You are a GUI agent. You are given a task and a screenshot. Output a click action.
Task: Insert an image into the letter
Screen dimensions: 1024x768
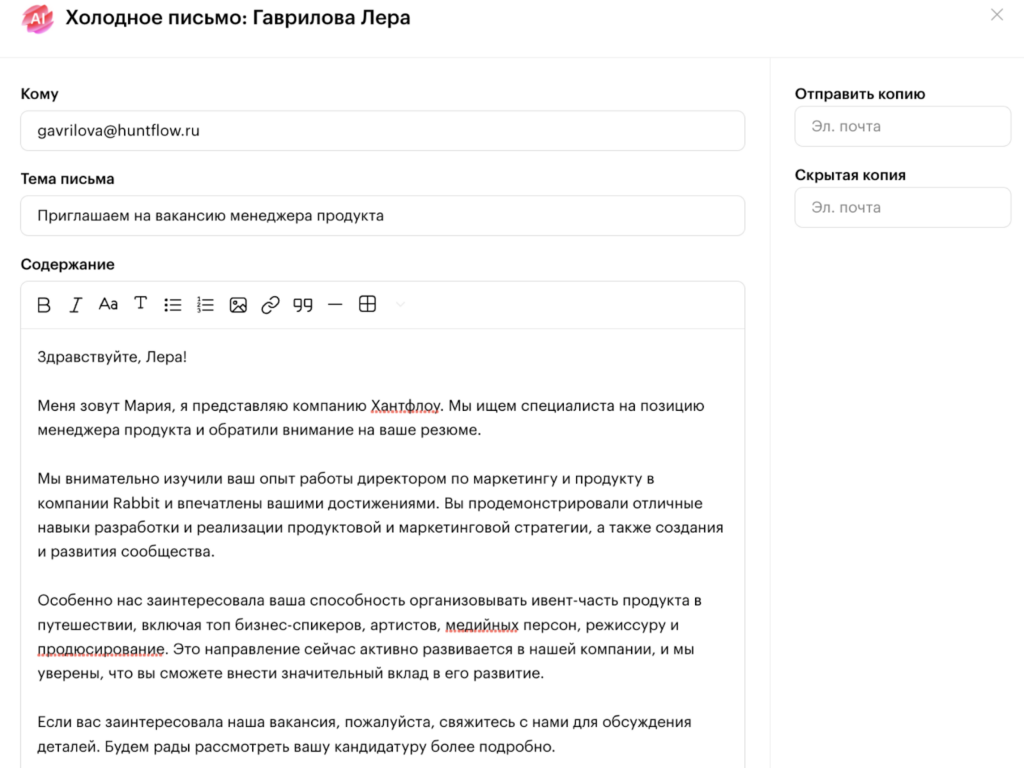(x=238, y=305)
